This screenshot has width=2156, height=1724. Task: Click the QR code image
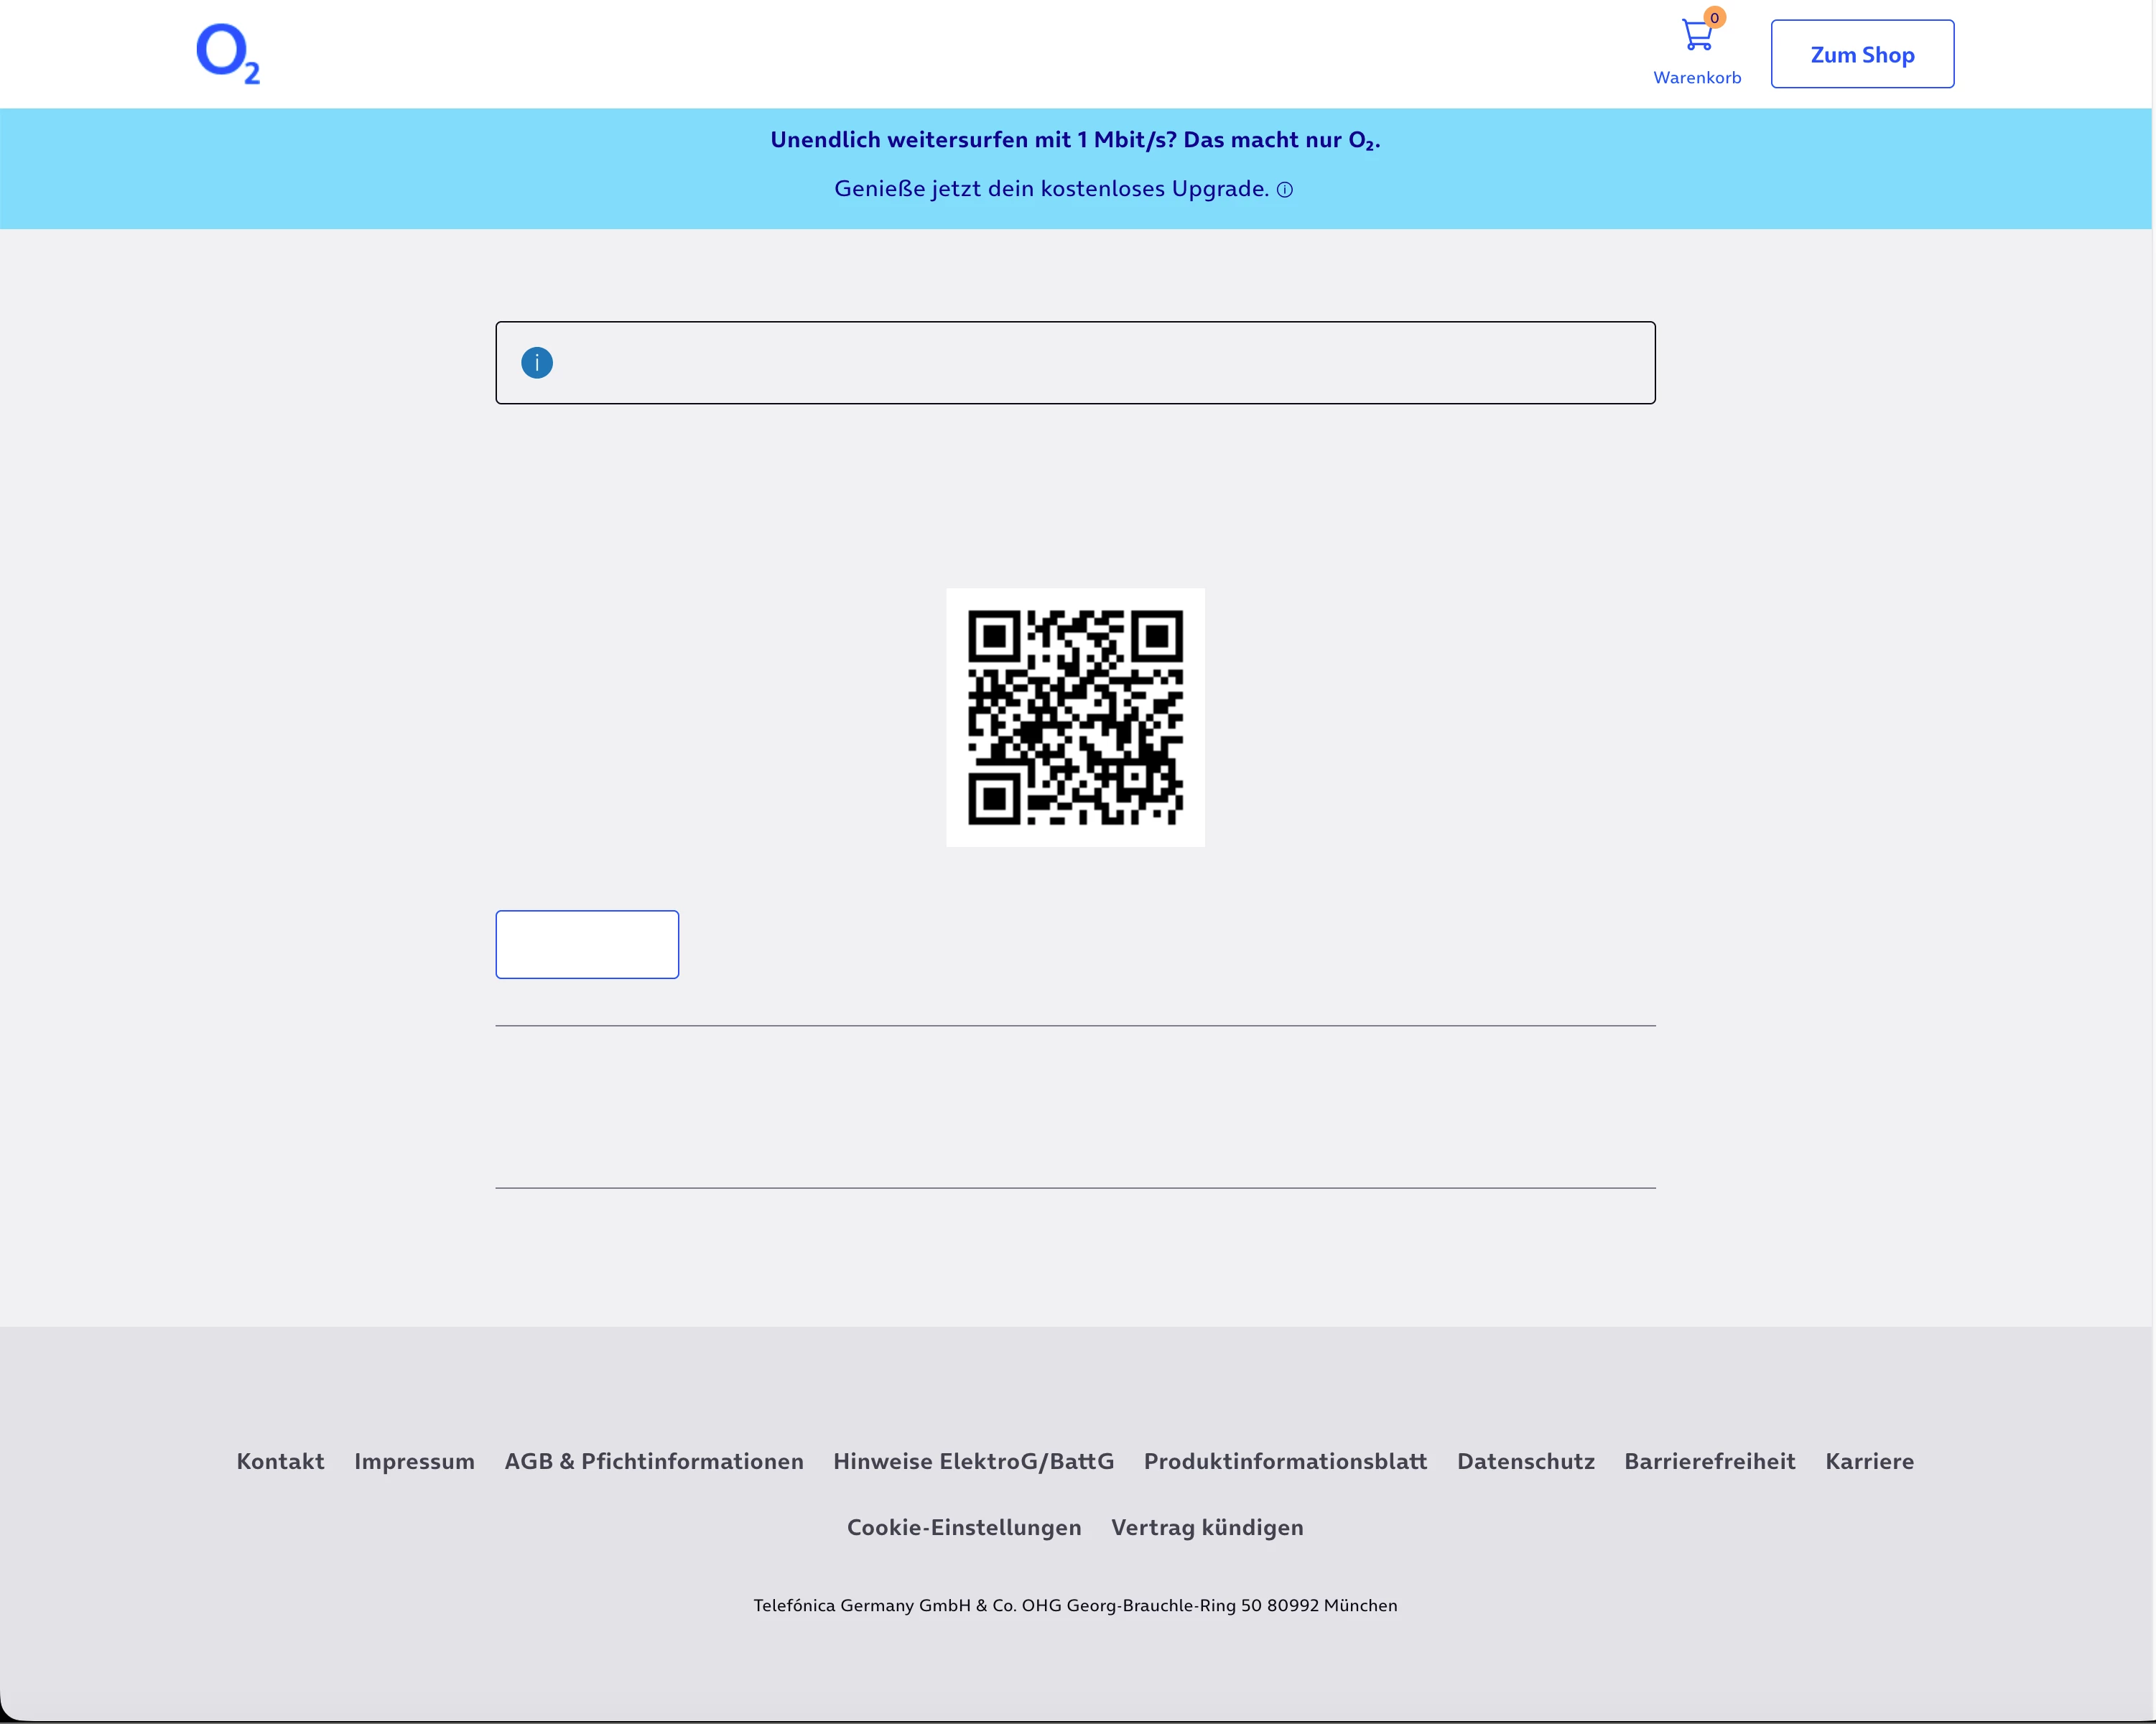tap(1075, 717)
